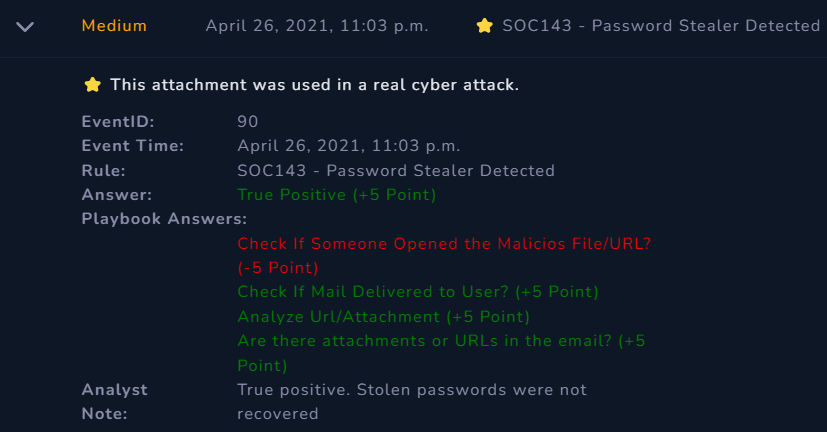Click the EventID value 90
This screenshot has height=432, width=827.
point(248,122)
